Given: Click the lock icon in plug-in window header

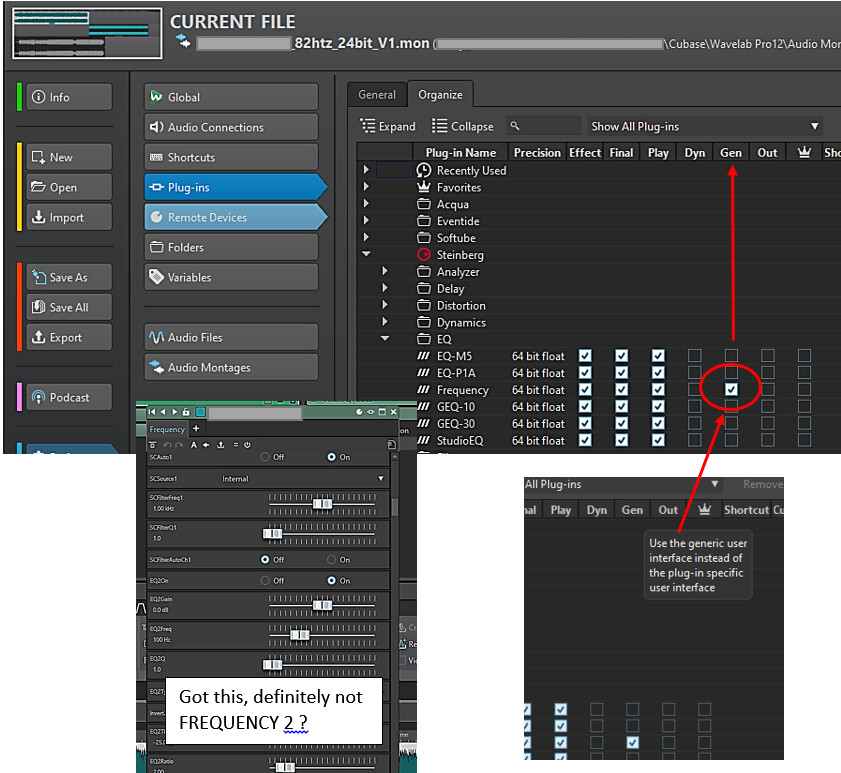Looking at the screenshot, I should 186,412.
